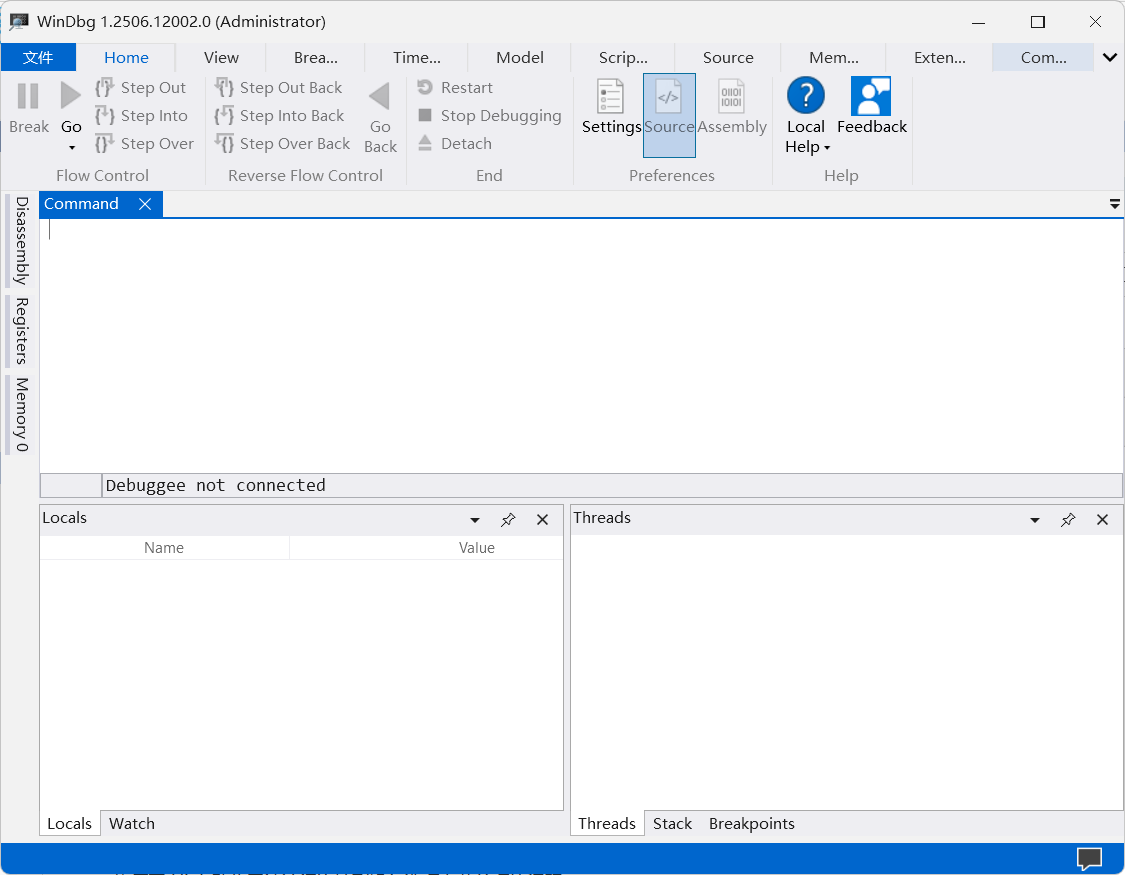
Task: Open the Disassembly side panel
Action: pyautogui.click(x=22, y=240)
